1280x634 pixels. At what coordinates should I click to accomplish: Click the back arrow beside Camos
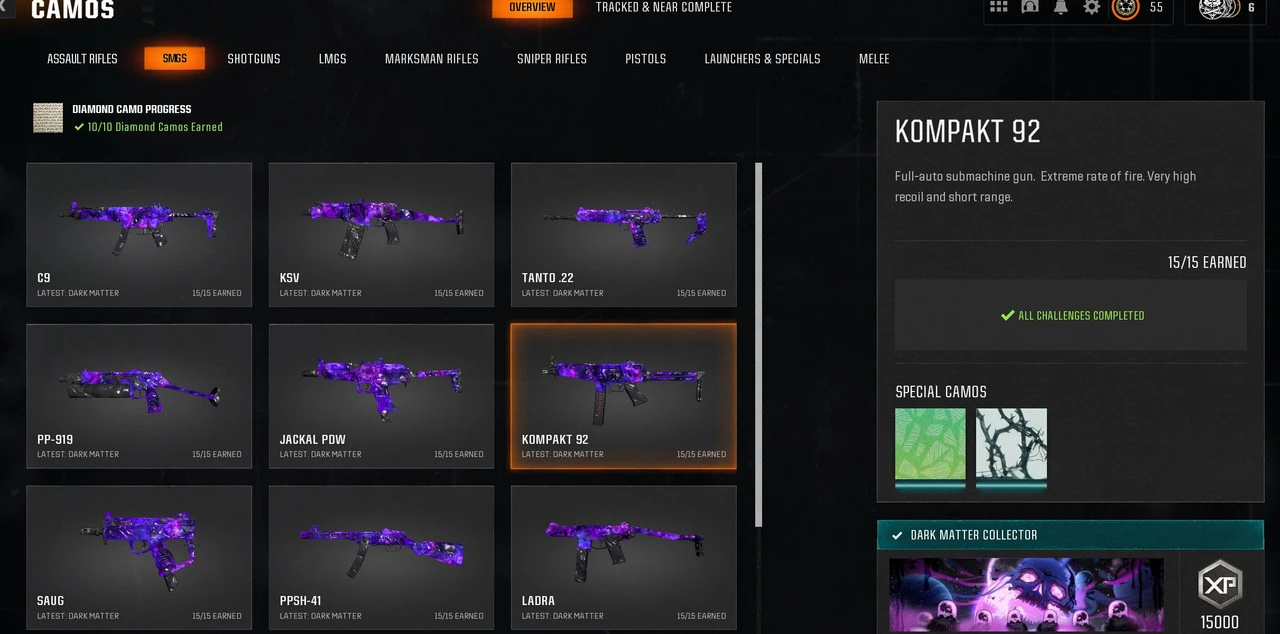click(x=5, y=9)
